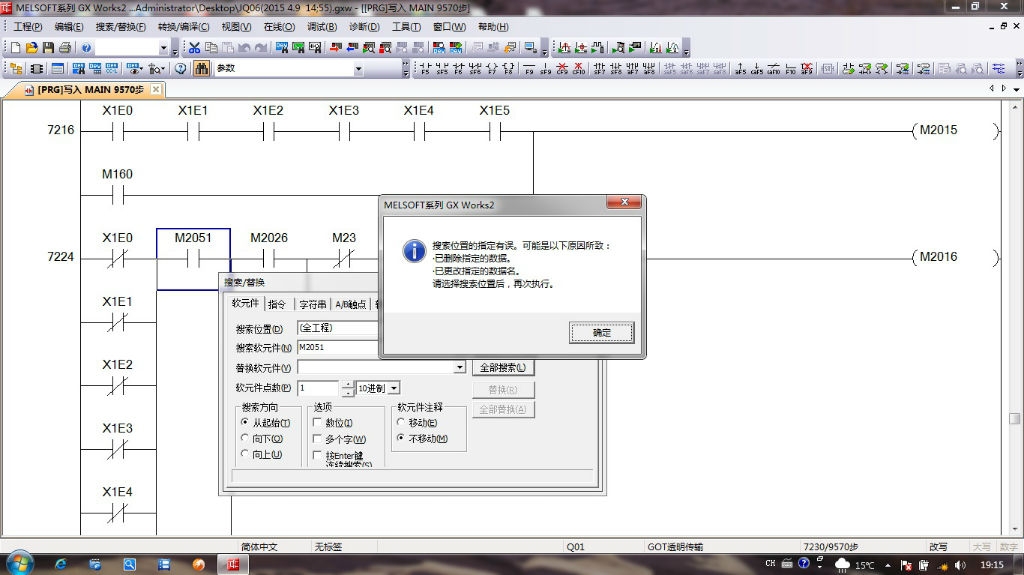1024x575 pixels.
Task: Select the M2015 output coil
Action: tap(955, 131)
